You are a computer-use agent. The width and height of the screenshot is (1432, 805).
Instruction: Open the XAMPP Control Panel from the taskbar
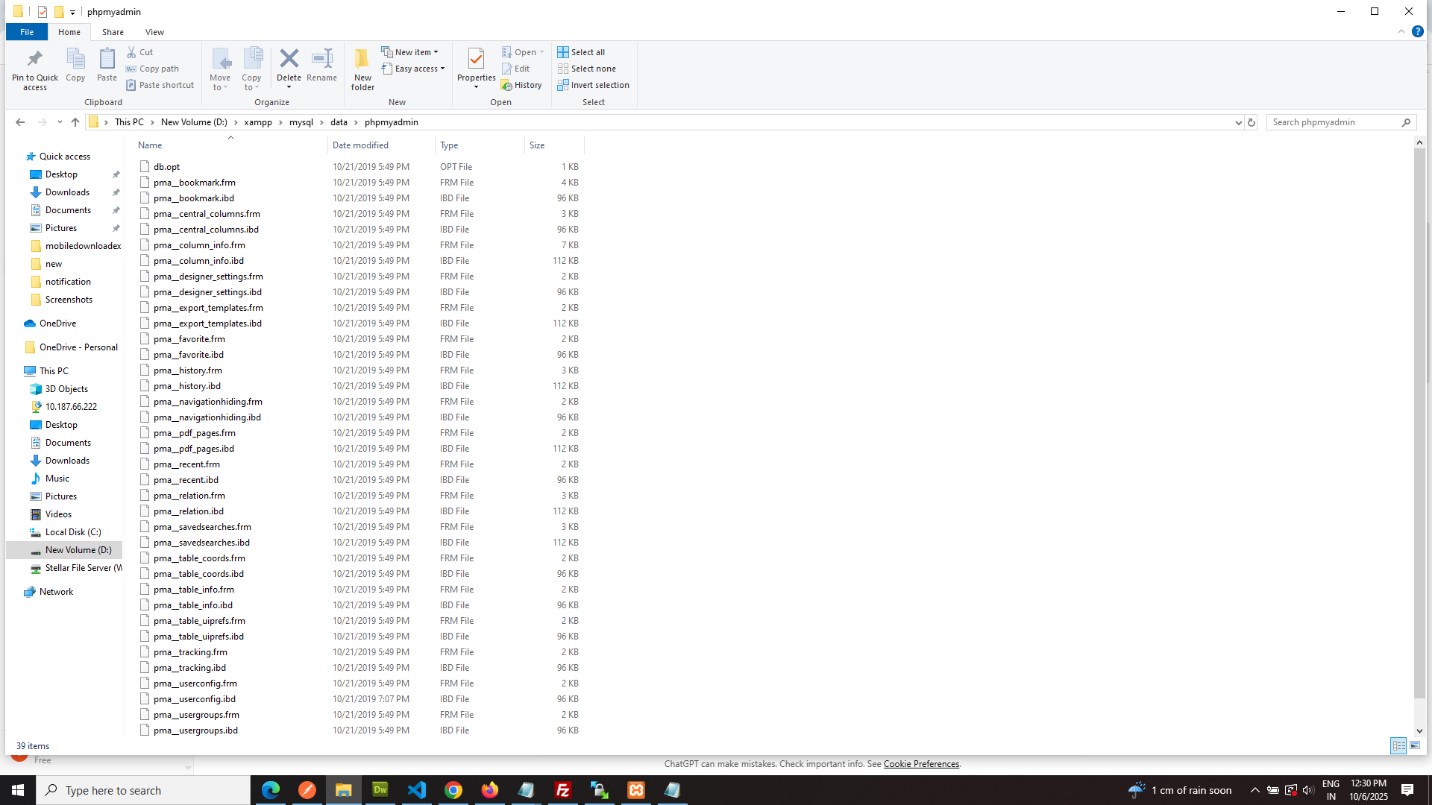pyautogui.click(x=636, y=790)
